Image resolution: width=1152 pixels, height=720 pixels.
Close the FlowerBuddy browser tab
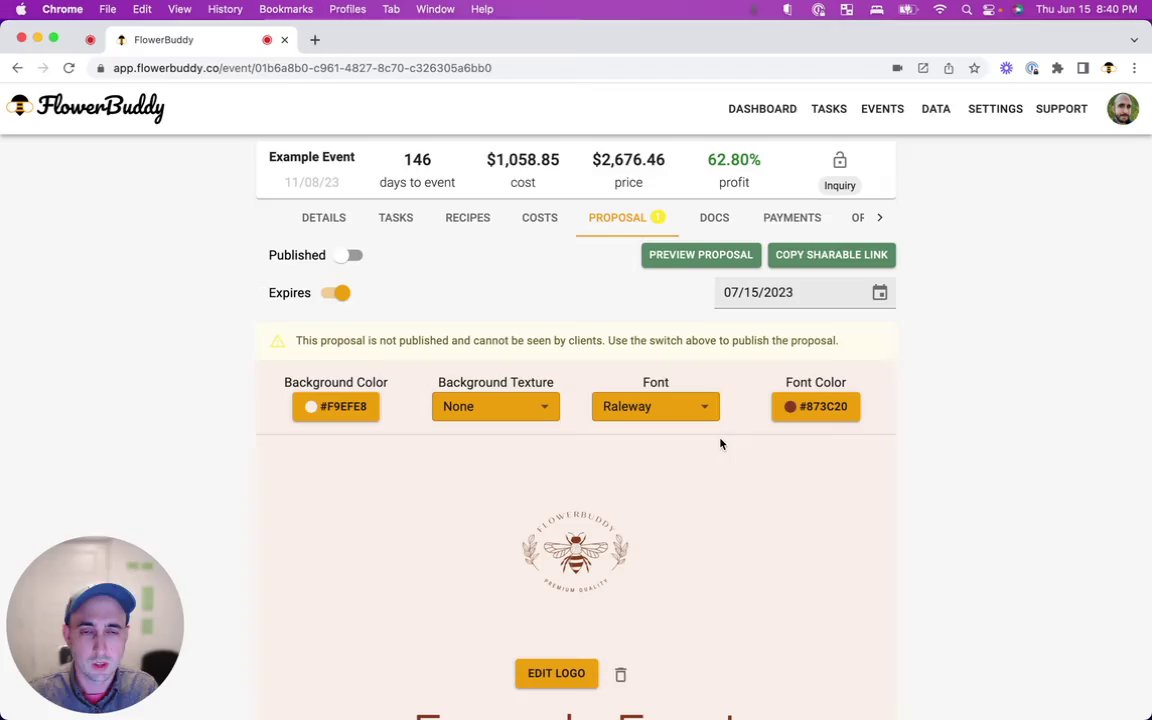click(x=285, y=40)
